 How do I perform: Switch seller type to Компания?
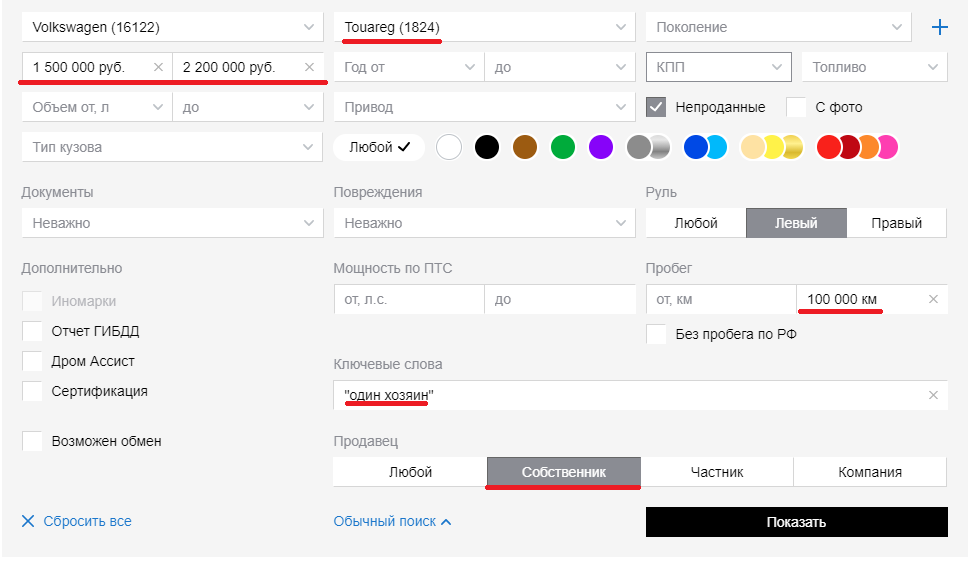click(869, 472)
